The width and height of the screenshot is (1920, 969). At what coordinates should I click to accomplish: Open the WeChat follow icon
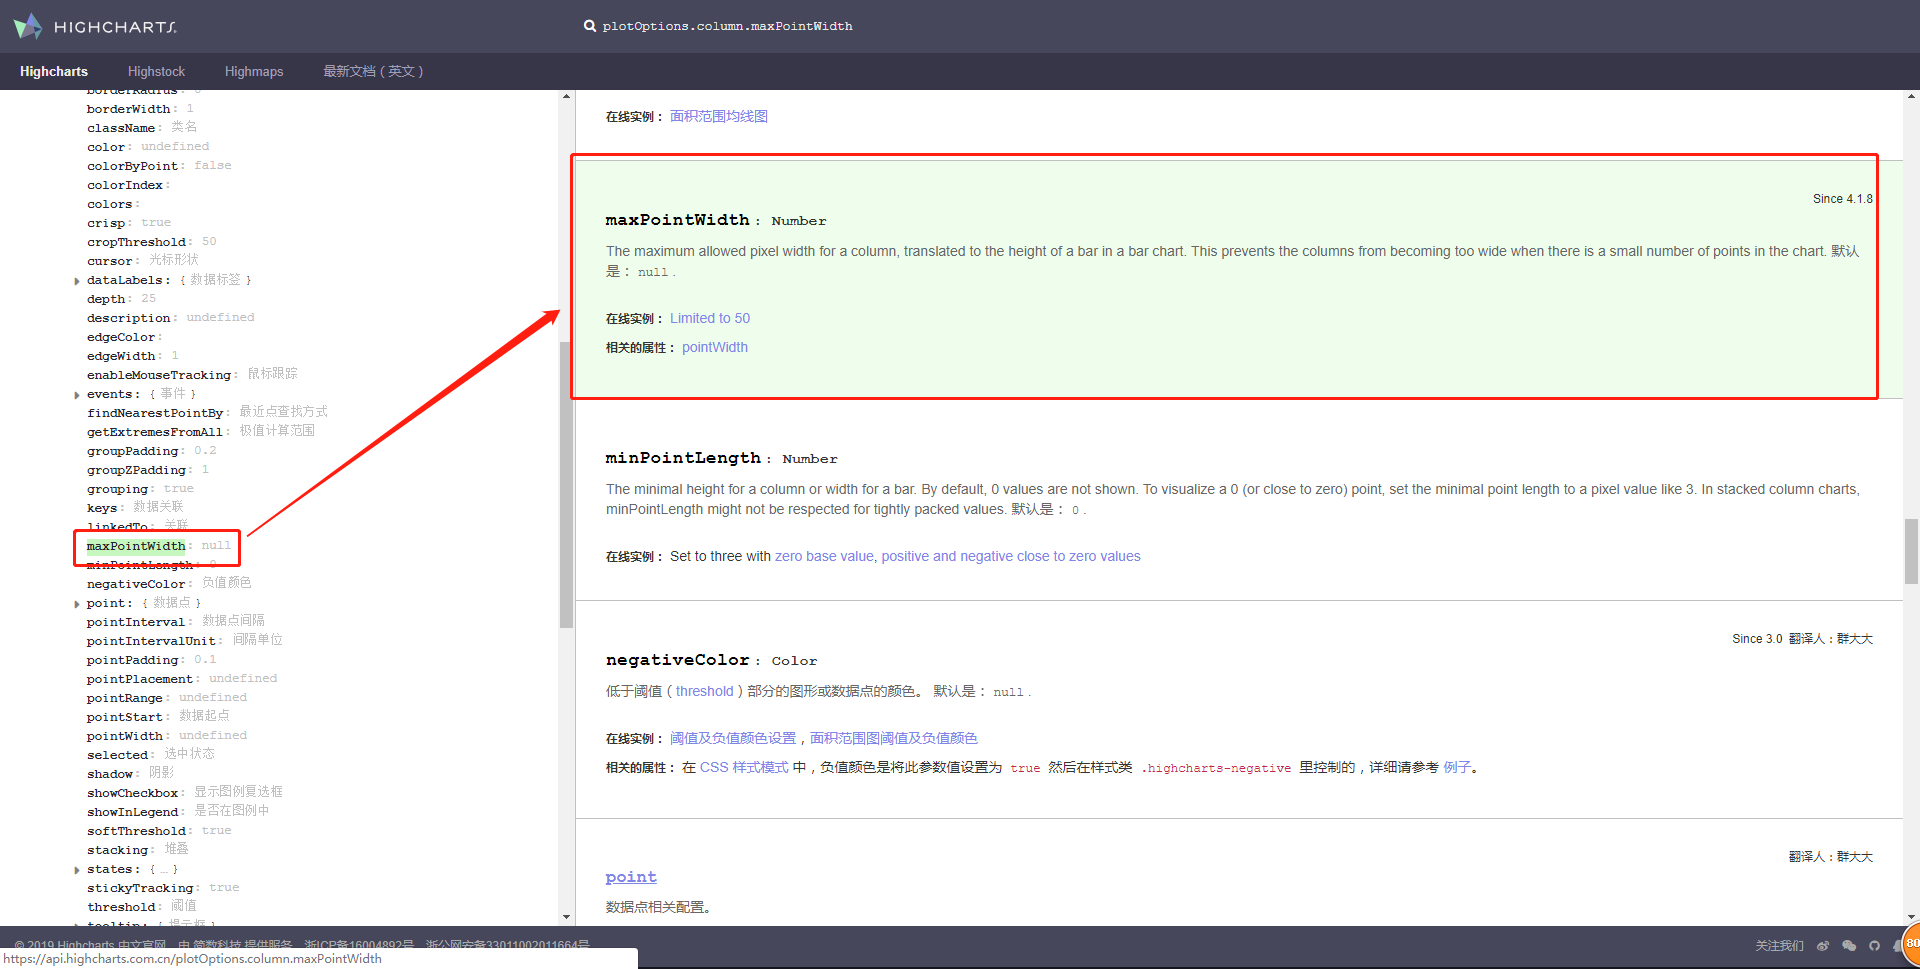(1849, 945)
